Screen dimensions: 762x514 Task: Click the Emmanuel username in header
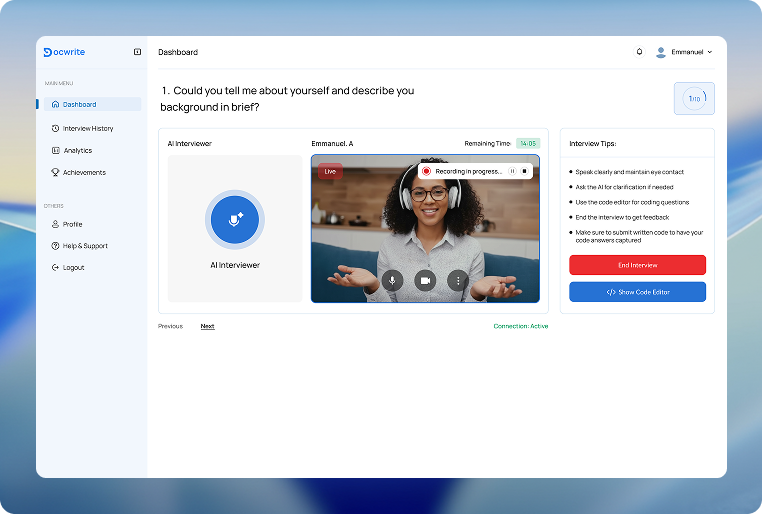(687, 52)
